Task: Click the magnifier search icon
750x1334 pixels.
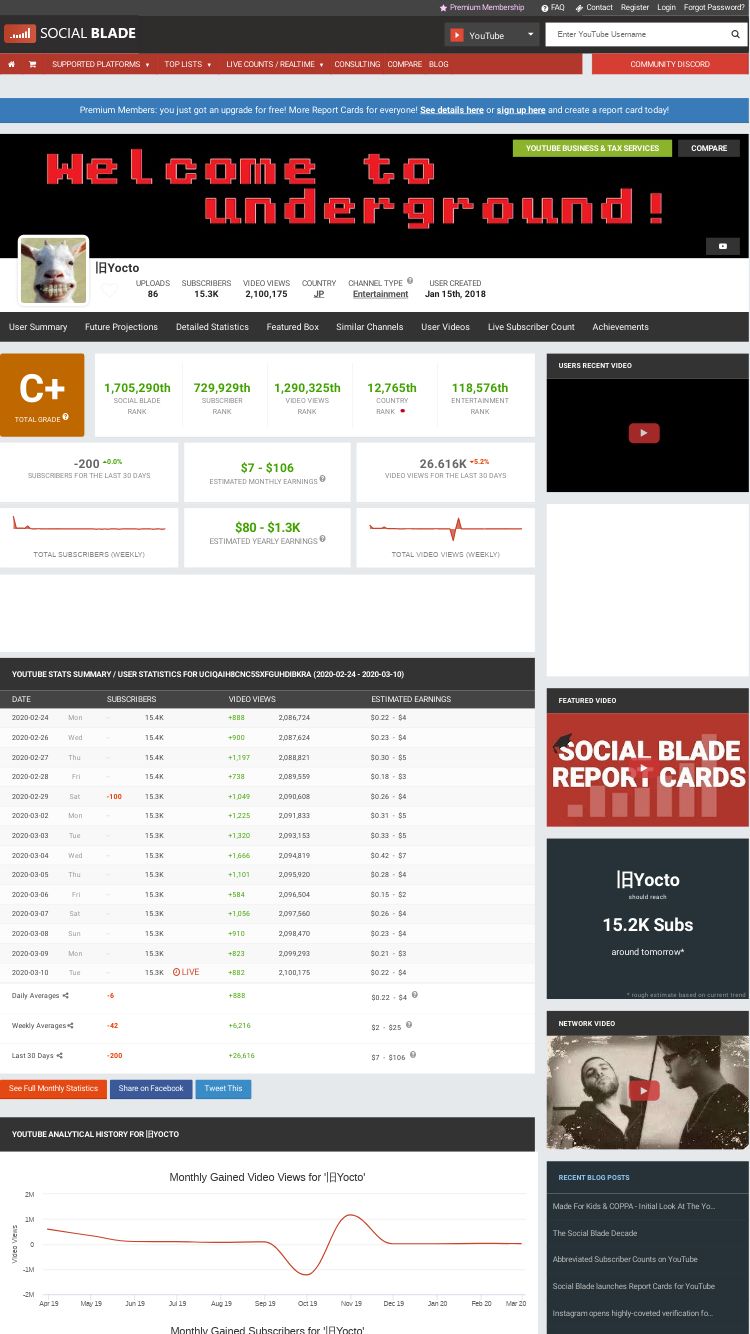Action: pos(736,34)
